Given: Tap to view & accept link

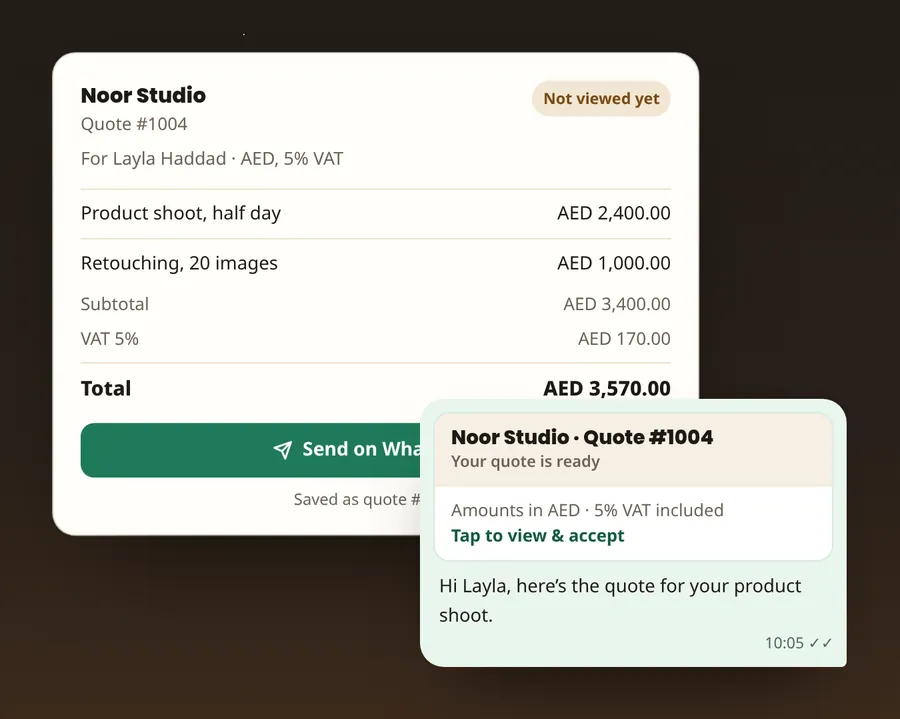Looking at the screenshot, I should pyautogui.click(x=537, y=535).
